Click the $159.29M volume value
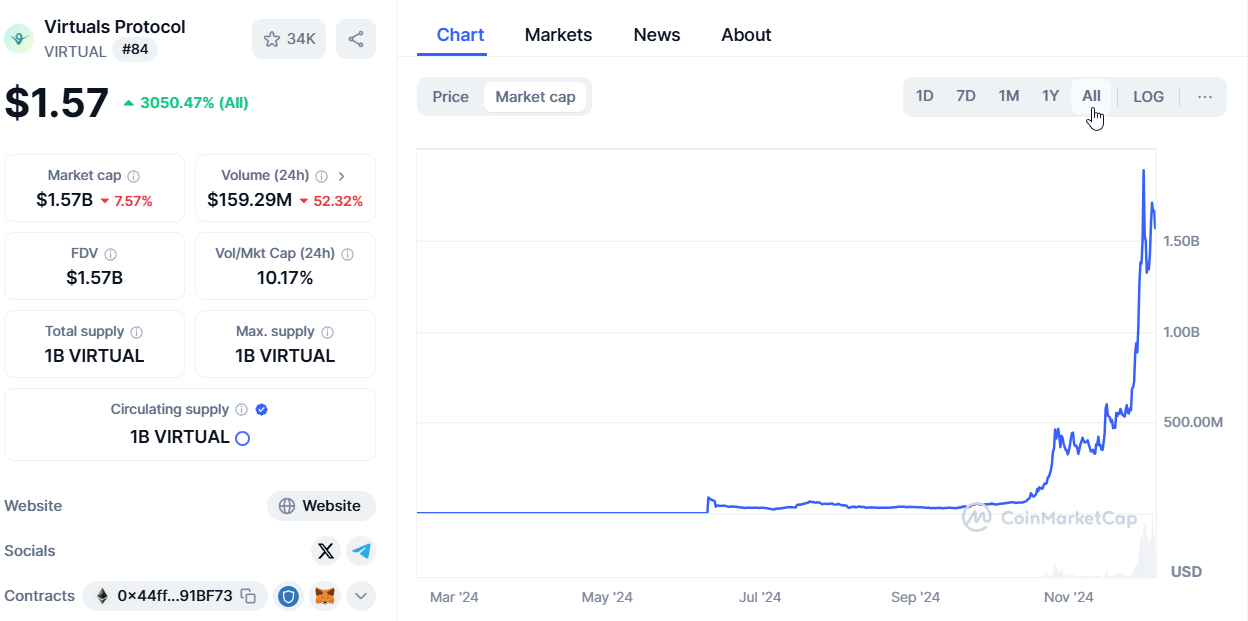The image size is (1248, 621). pyautogui.click(x=250, y=200)
